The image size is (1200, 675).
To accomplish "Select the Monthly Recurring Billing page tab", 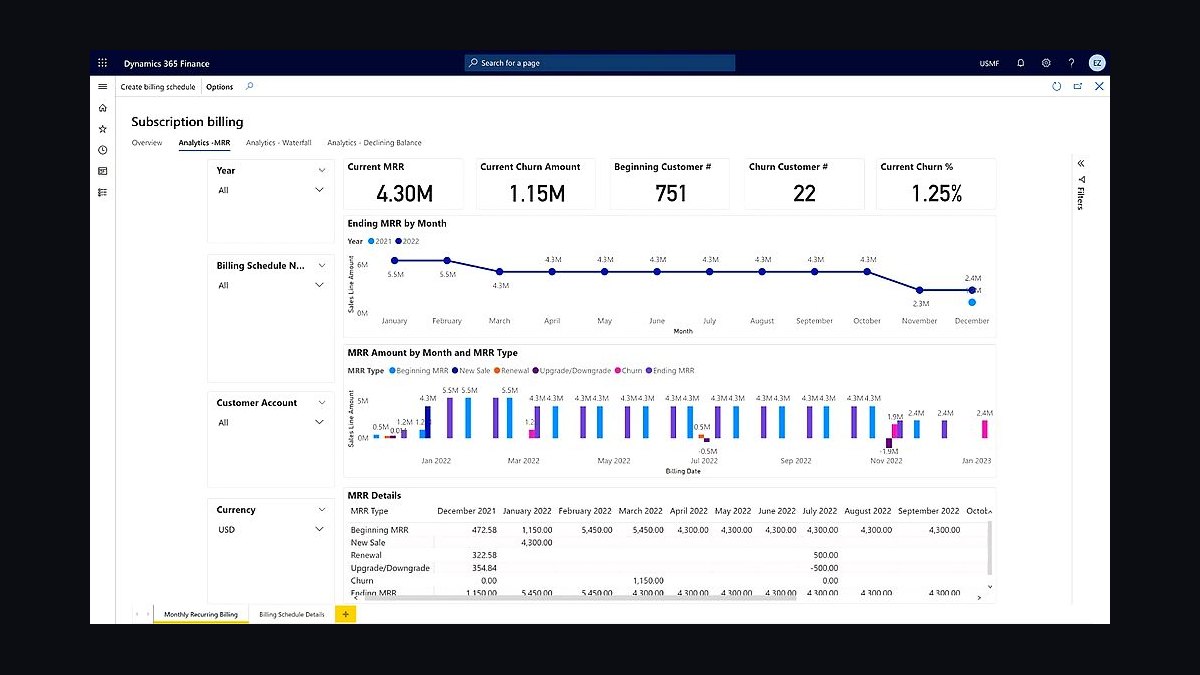I will [201, 614].
